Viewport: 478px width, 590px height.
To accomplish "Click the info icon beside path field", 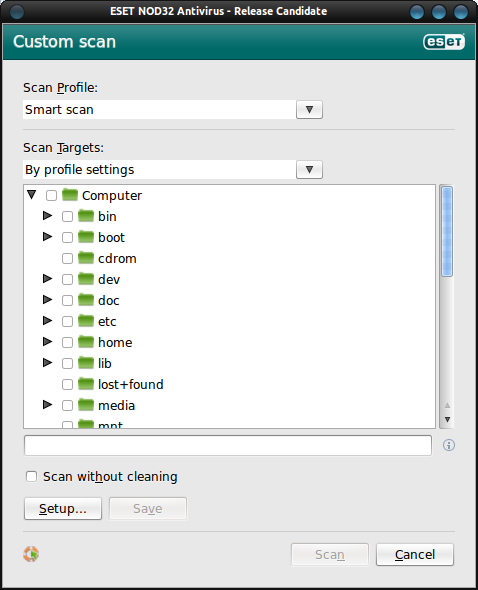I will [x=449, y=445].
